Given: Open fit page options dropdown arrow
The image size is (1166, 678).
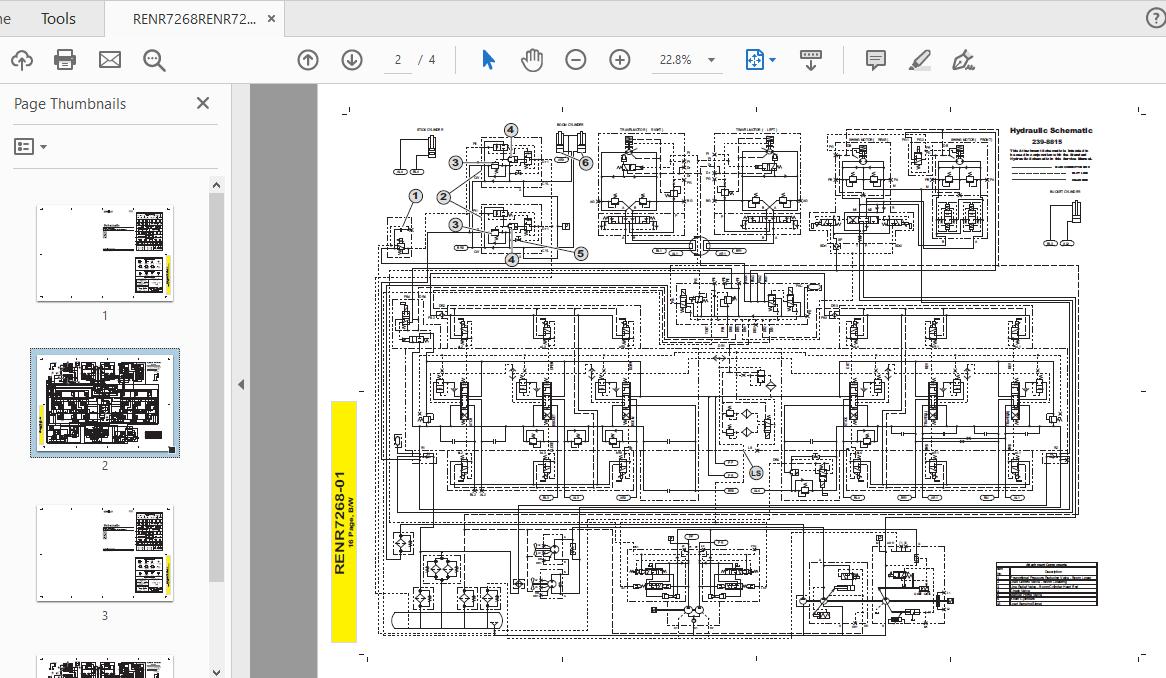Looking at the screenshot, I should 773,60.
